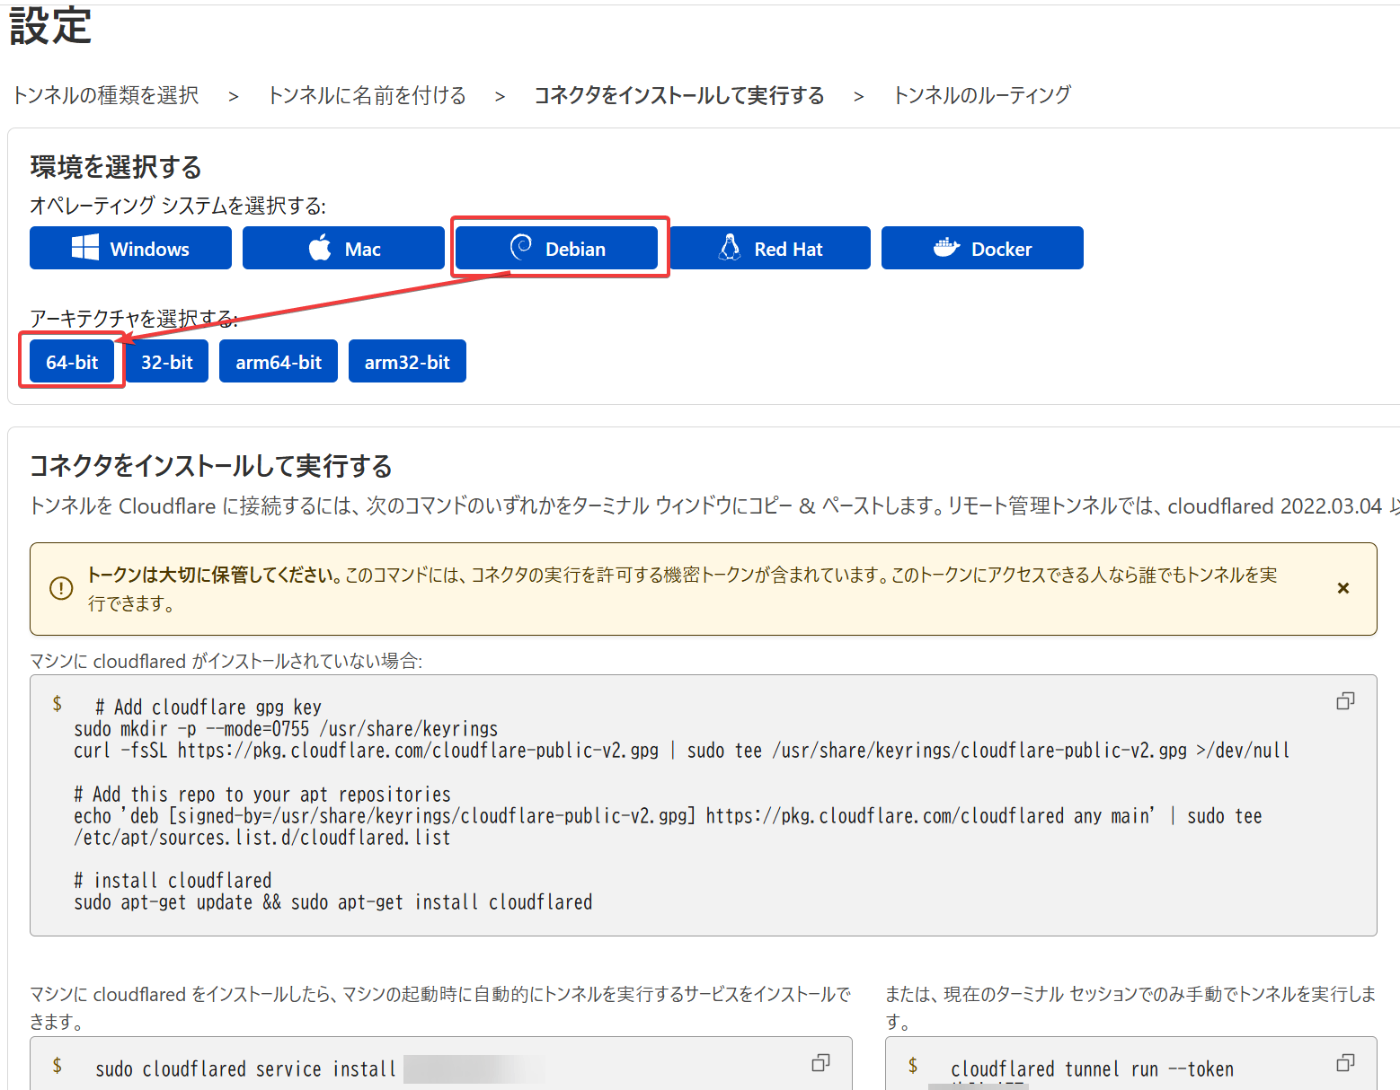Select the Windows operating system button

pos(130,248)
